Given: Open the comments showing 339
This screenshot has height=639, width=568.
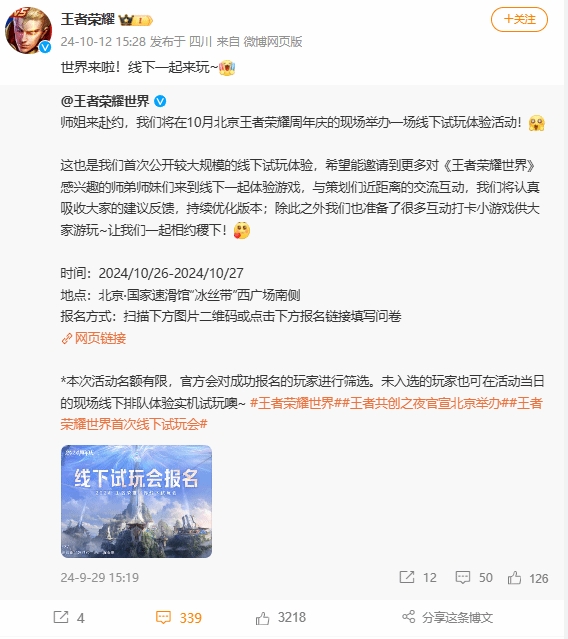Looking at the screenshot, I should point(179,617).
